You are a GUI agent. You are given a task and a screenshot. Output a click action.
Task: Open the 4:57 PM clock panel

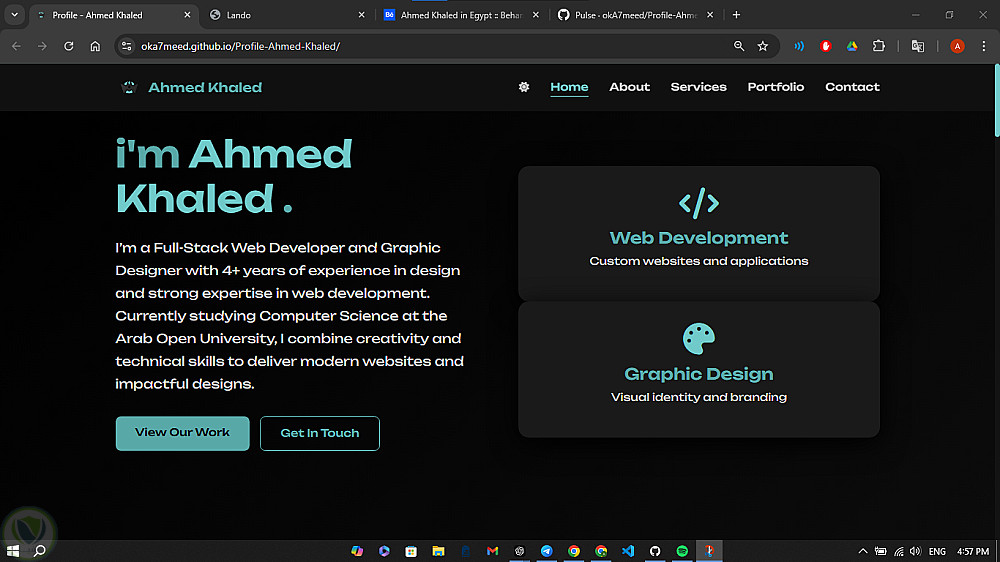point(973,551)
